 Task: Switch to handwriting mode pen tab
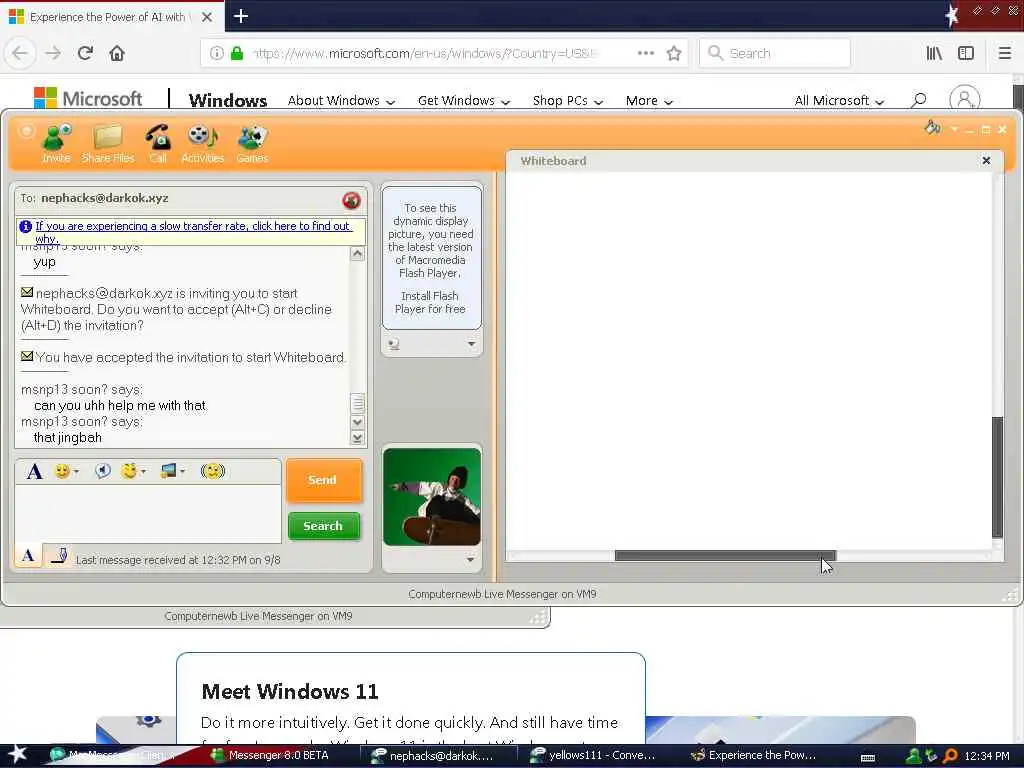pos(58,556)
